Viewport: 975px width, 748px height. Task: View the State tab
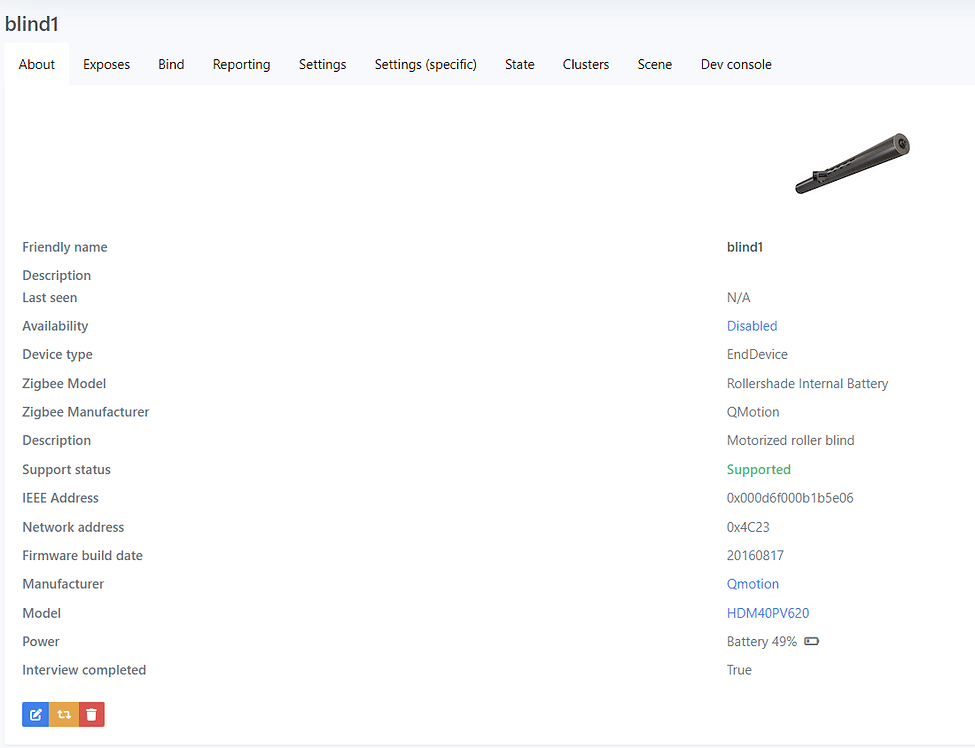pos(519,64)
